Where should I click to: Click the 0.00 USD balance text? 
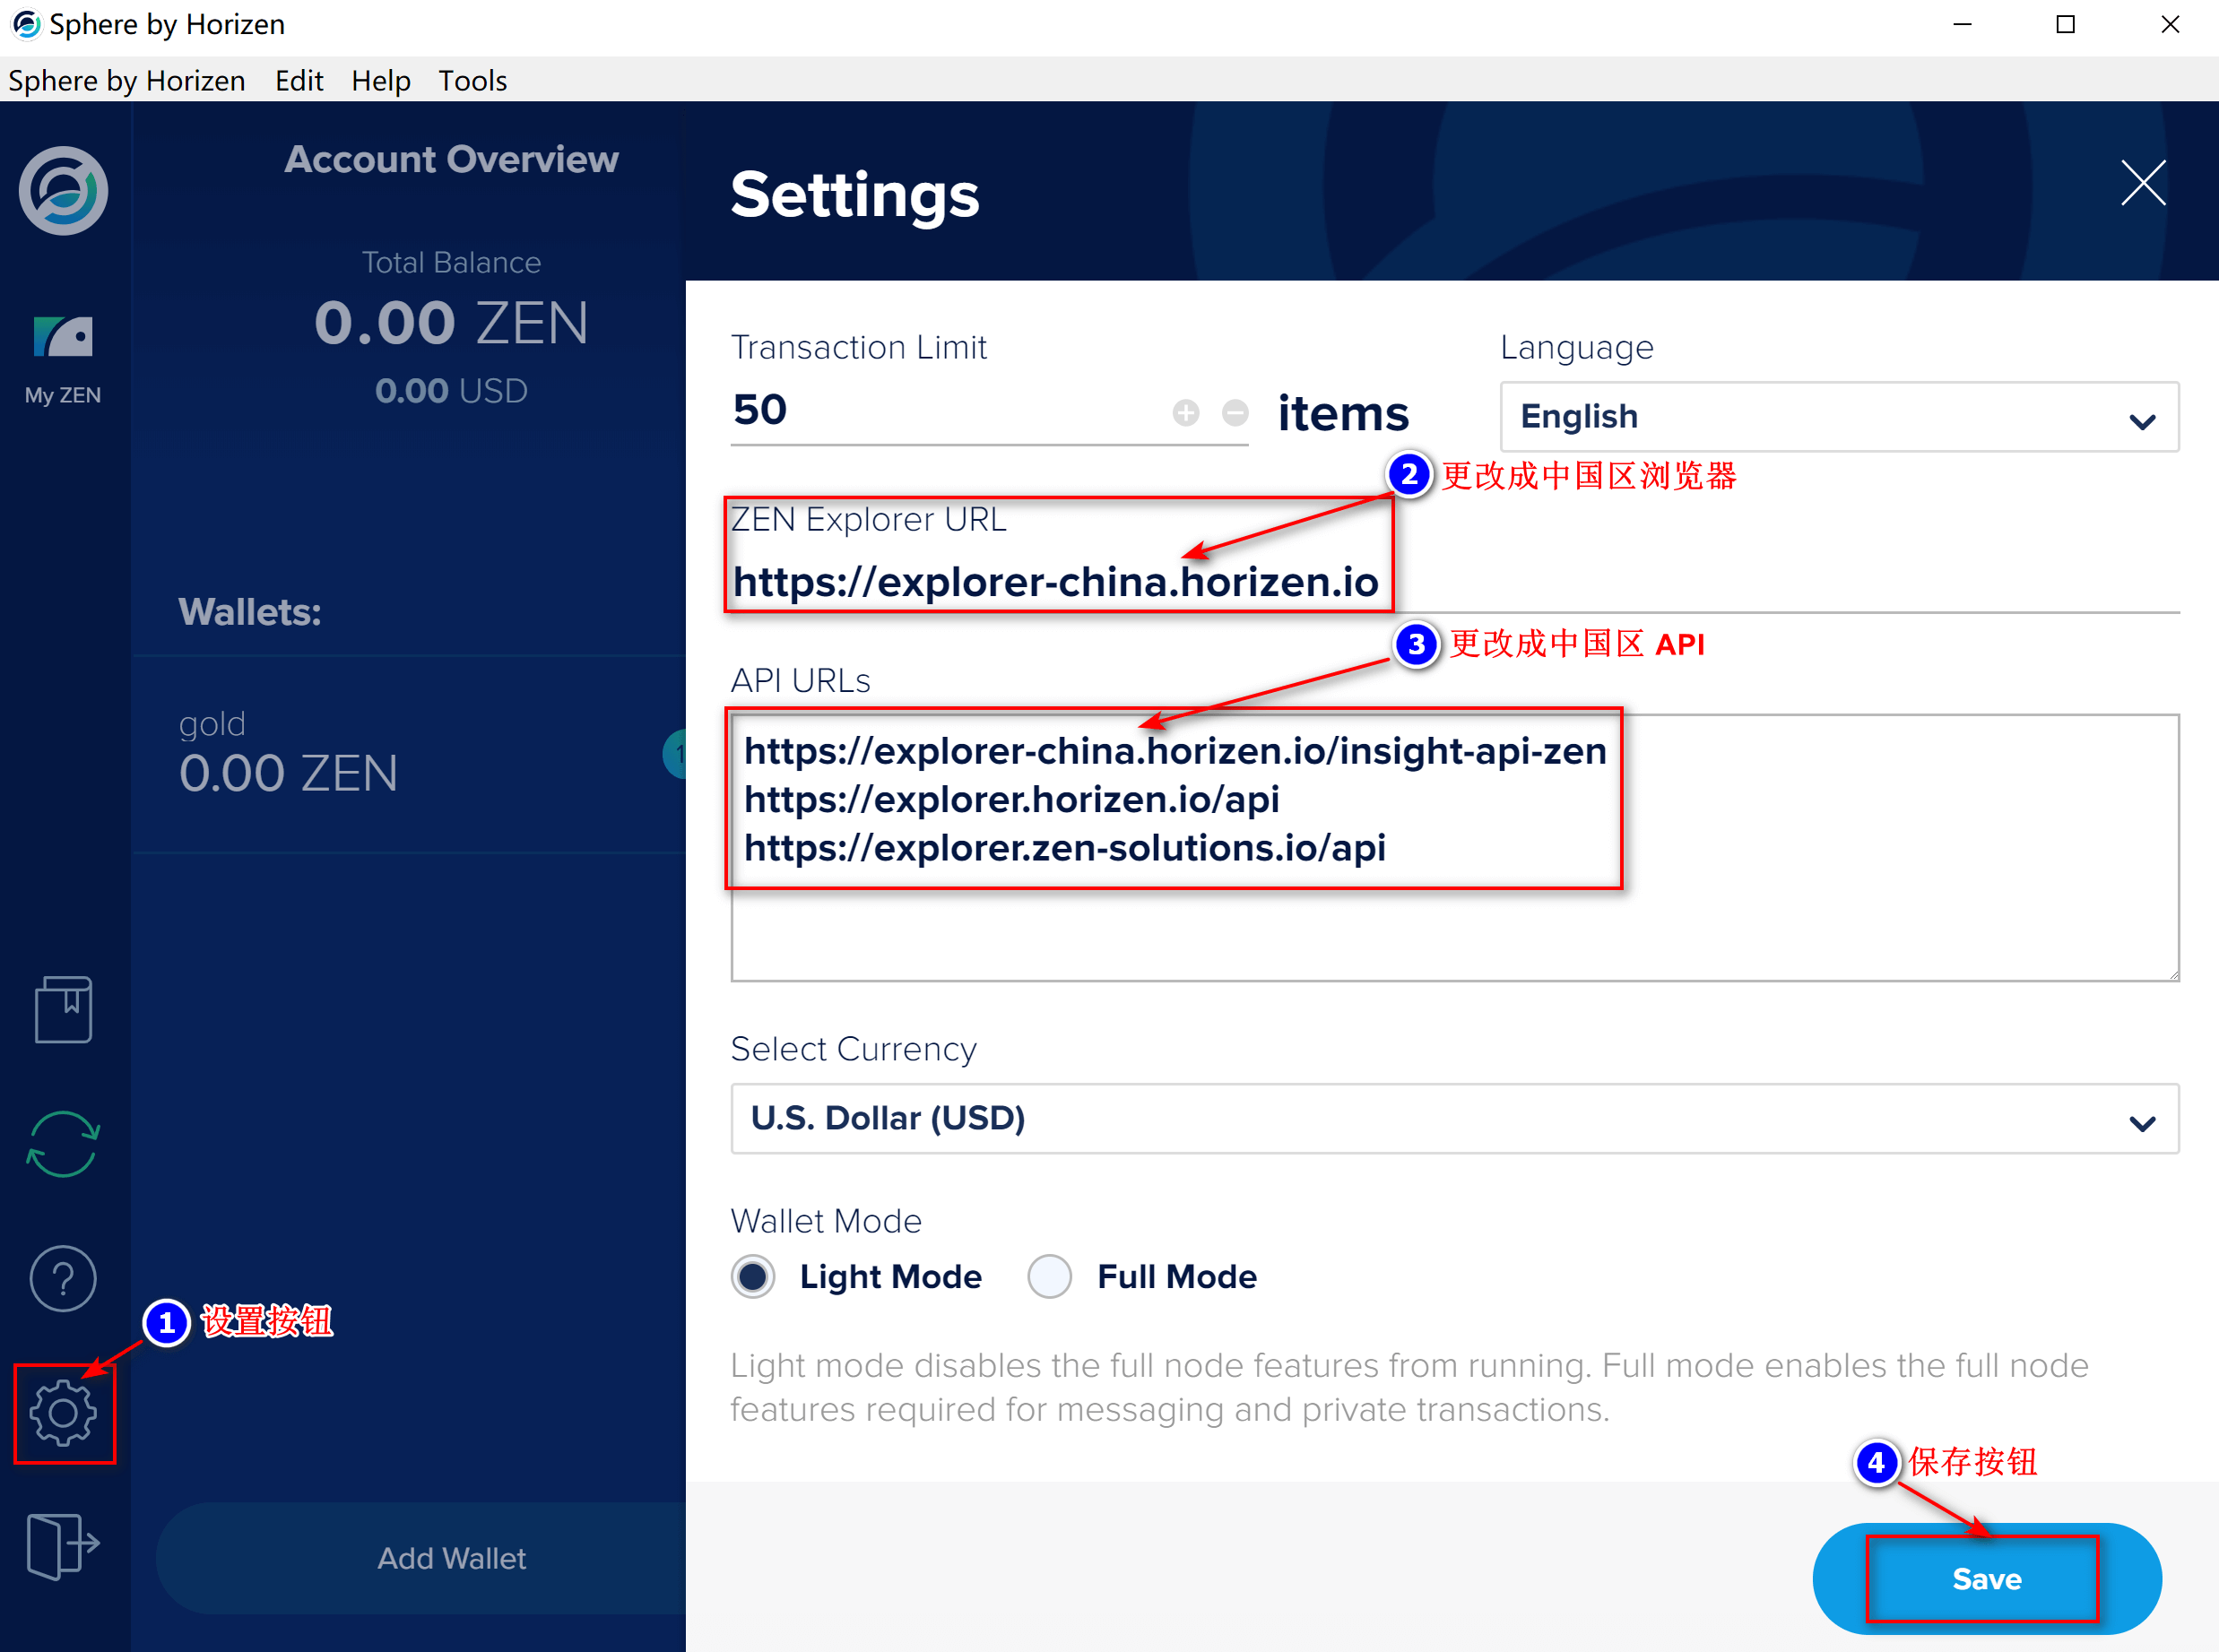(x=451, y=391)
